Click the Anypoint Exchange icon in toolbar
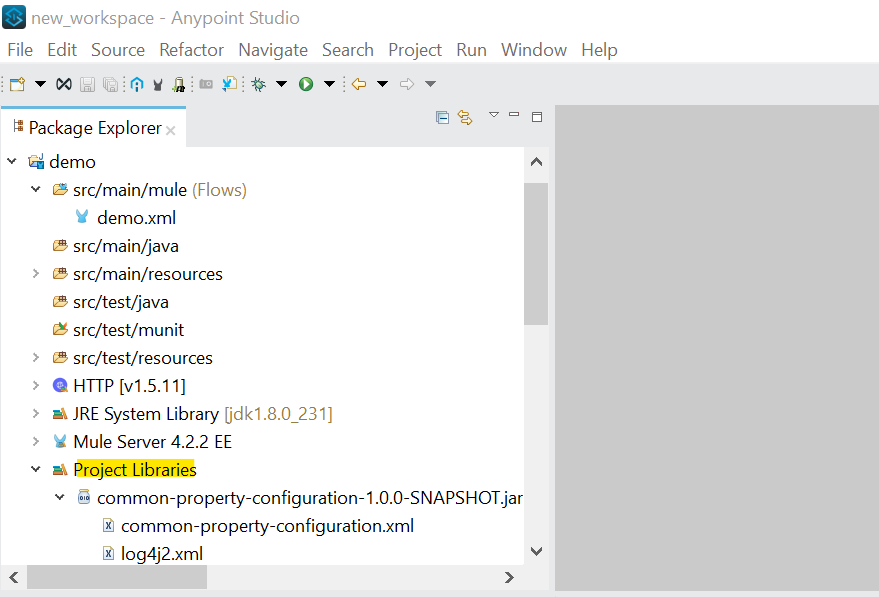This screenshot has height=597, width=879. [x=137, y=84]
